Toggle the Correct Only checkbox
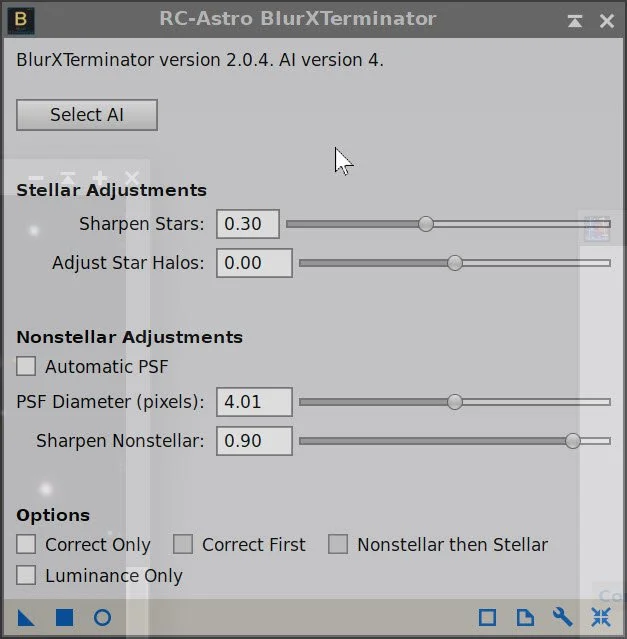The image size is (627, 639). click(26, 544)
